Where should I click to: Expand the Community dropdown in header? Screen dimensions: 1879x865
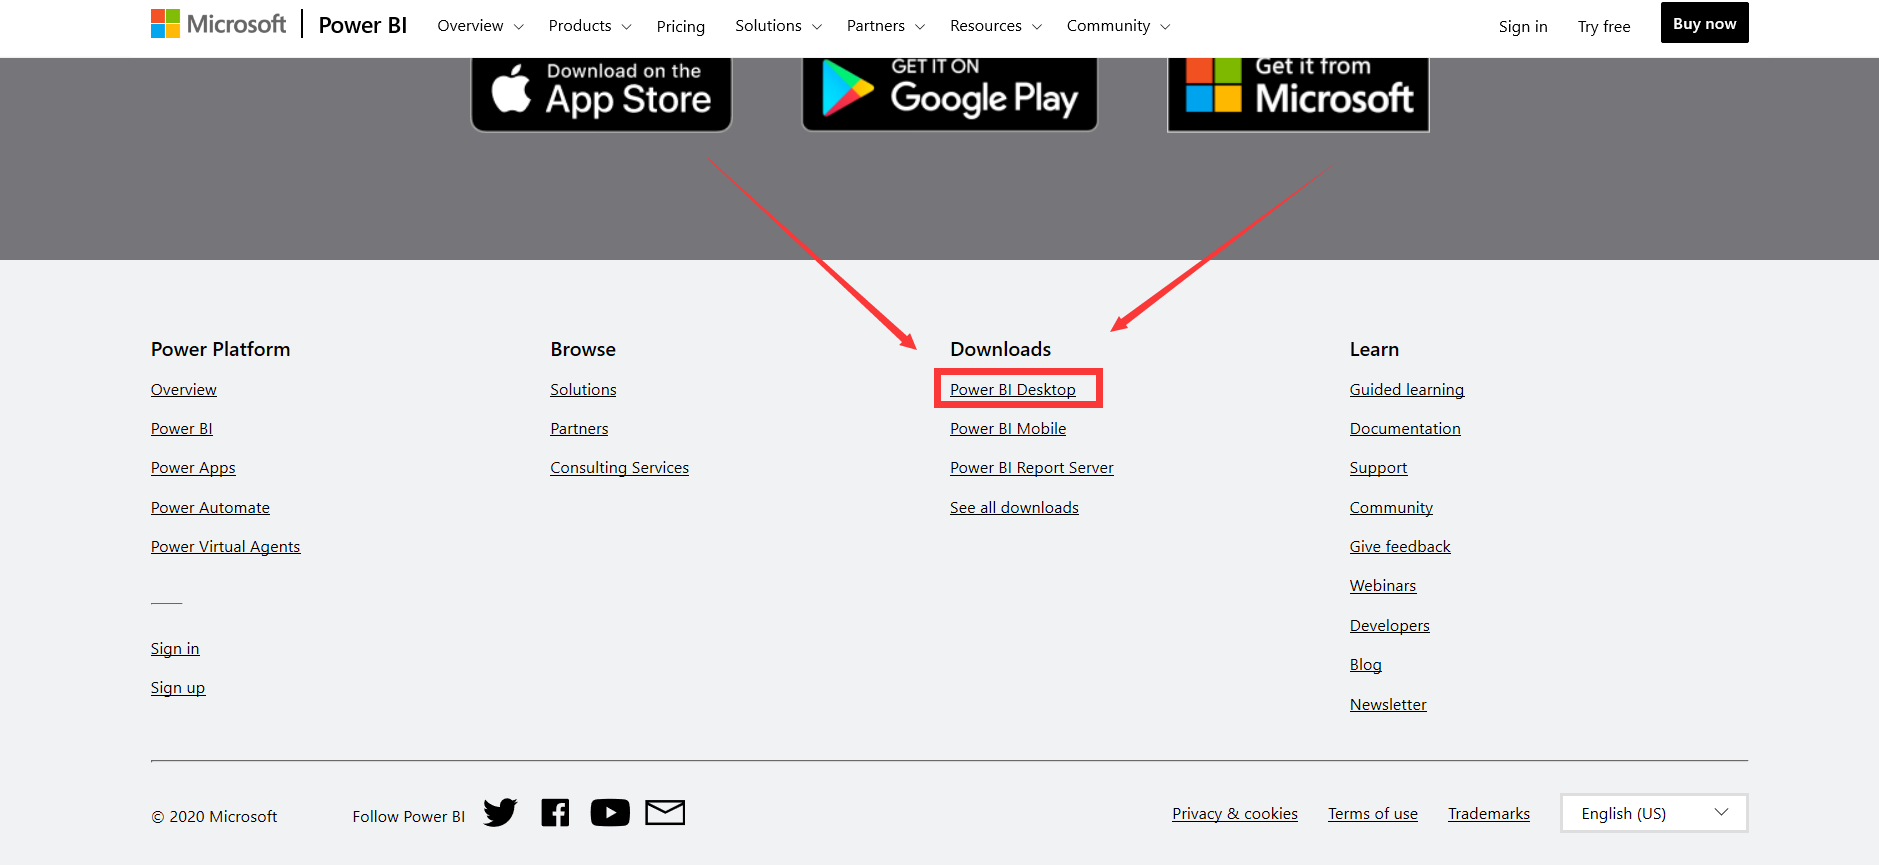1118,26
